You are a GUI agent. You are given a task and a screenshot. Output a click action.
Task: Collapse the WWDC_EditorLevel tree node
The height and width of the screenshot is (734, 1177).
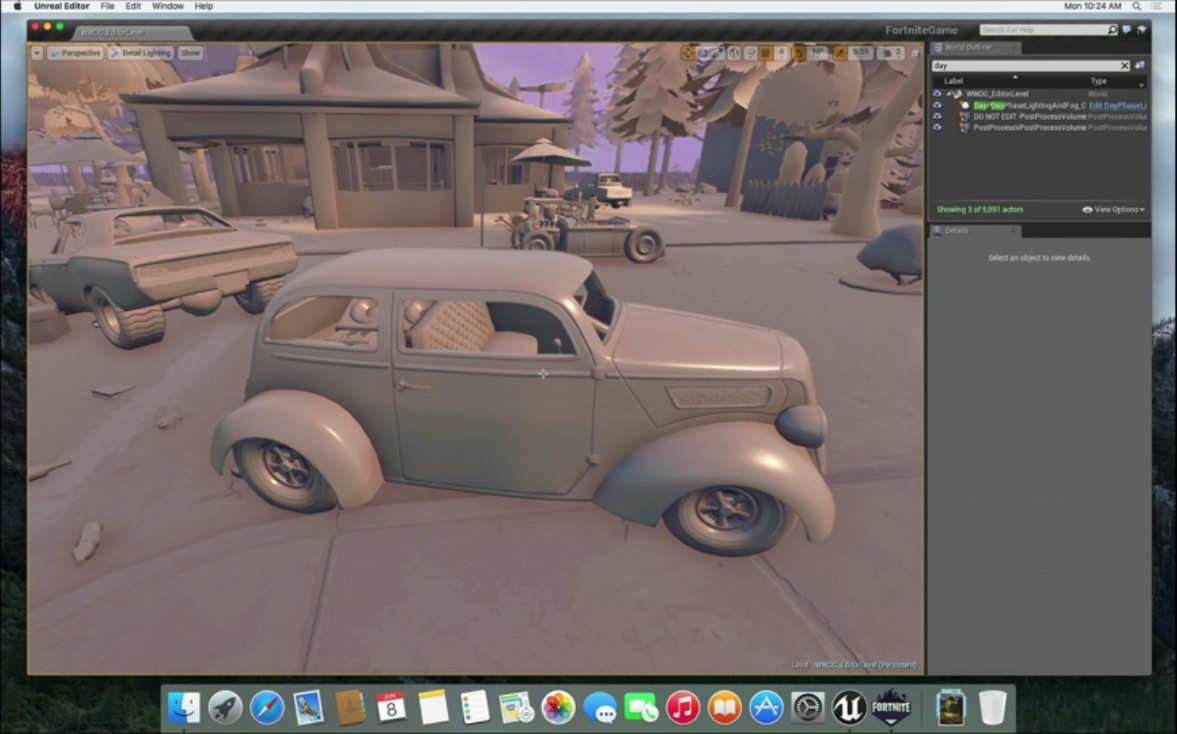949,94
